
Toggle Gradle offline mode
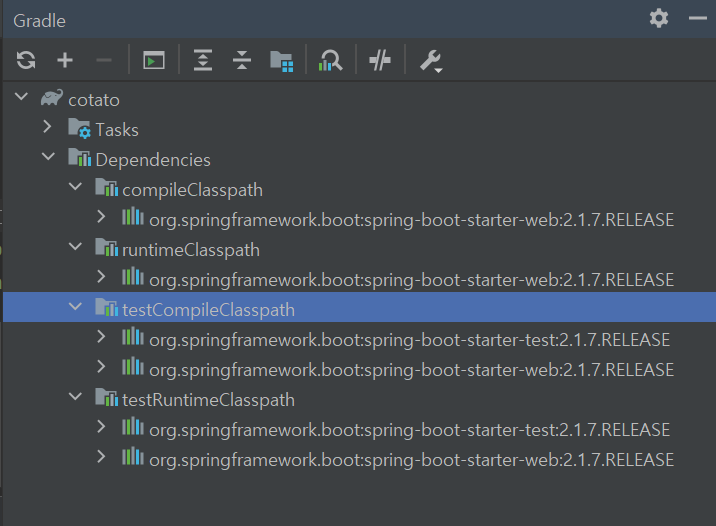380,60
